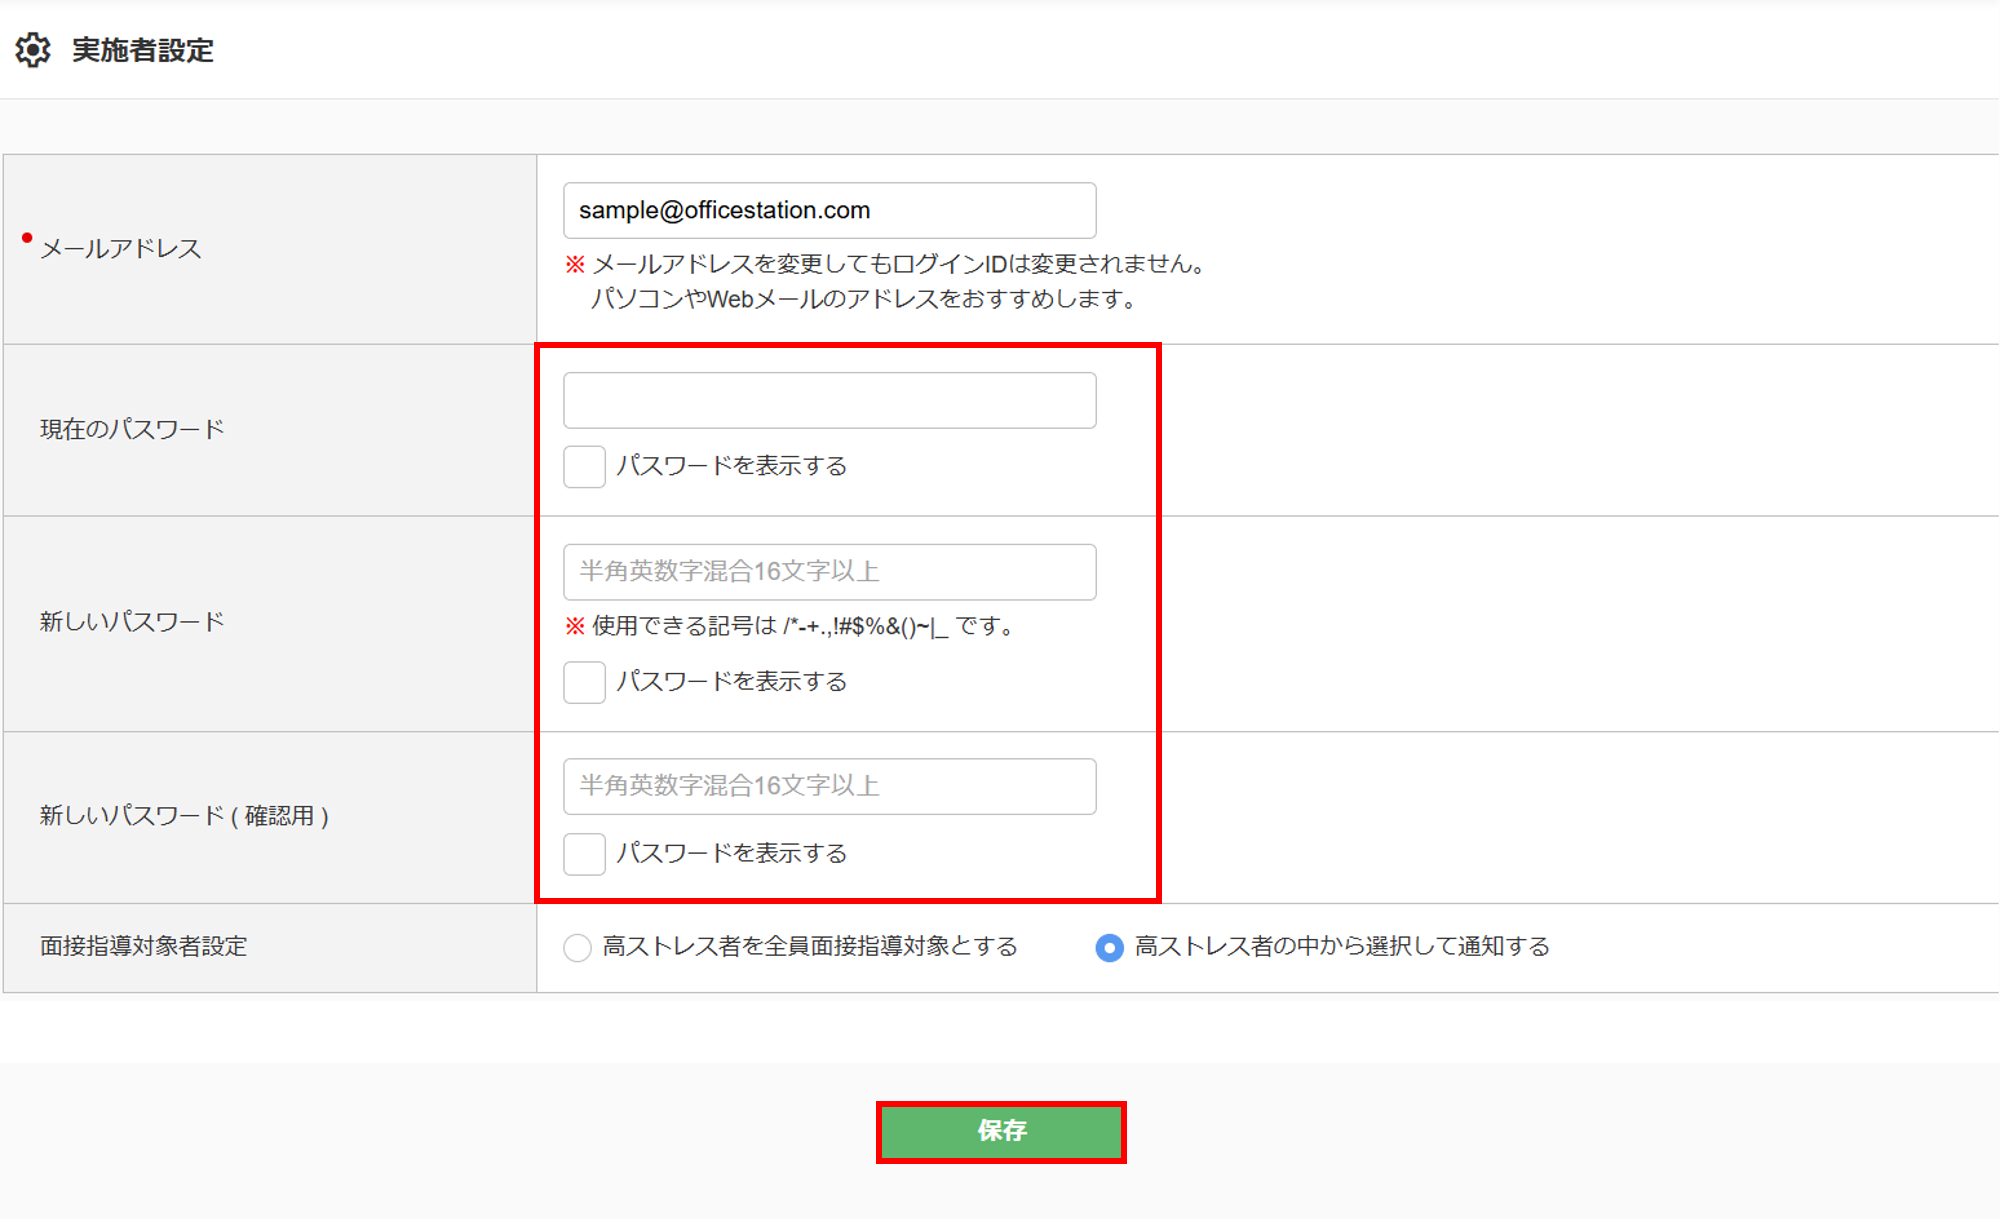Click the 新しいパスワード row label

pos(132,622)
